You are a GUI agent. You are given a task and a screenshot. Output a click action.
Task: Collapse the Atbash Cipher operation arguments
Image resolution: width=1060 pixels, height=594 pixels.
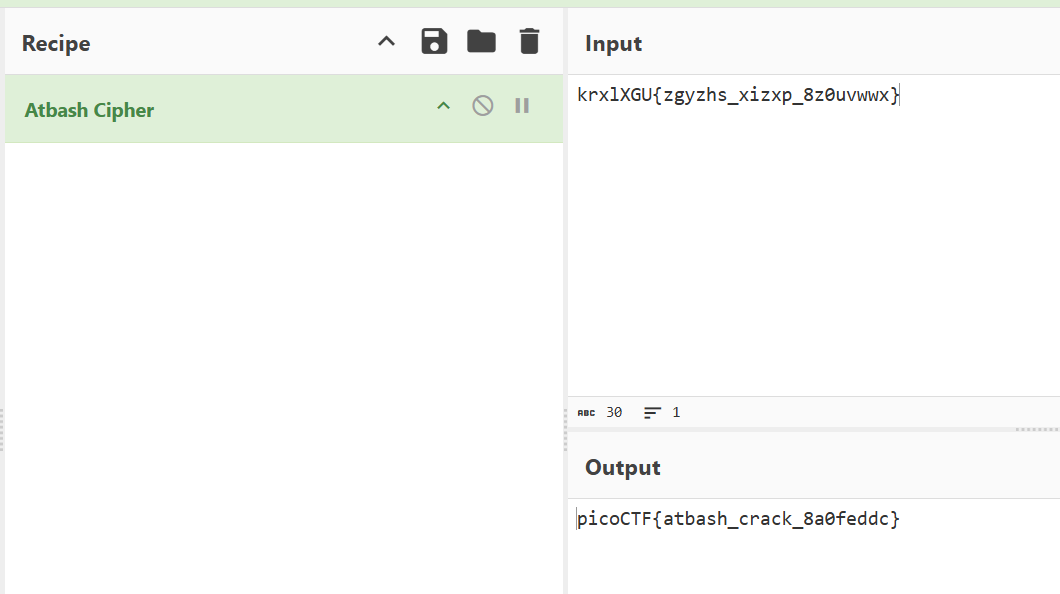tap(444, 106)
